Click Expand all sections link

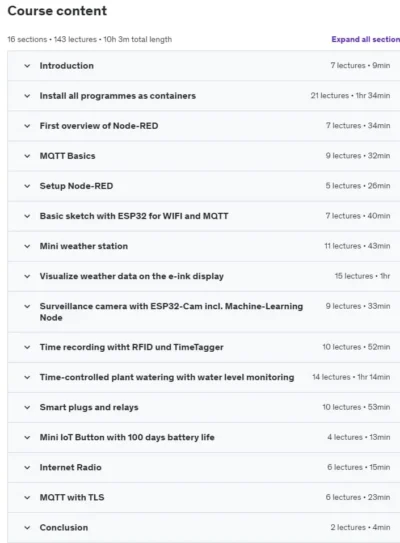(366, 39)
